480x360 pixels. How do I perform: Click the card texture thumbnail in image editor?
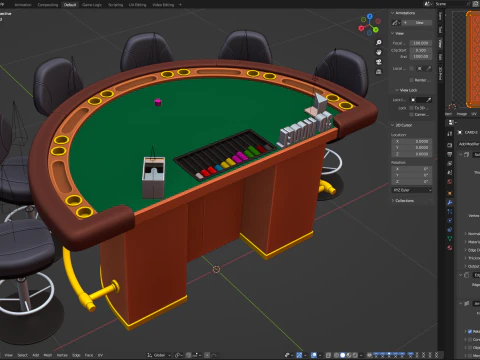pyautogui.click(x=473, y=59)
